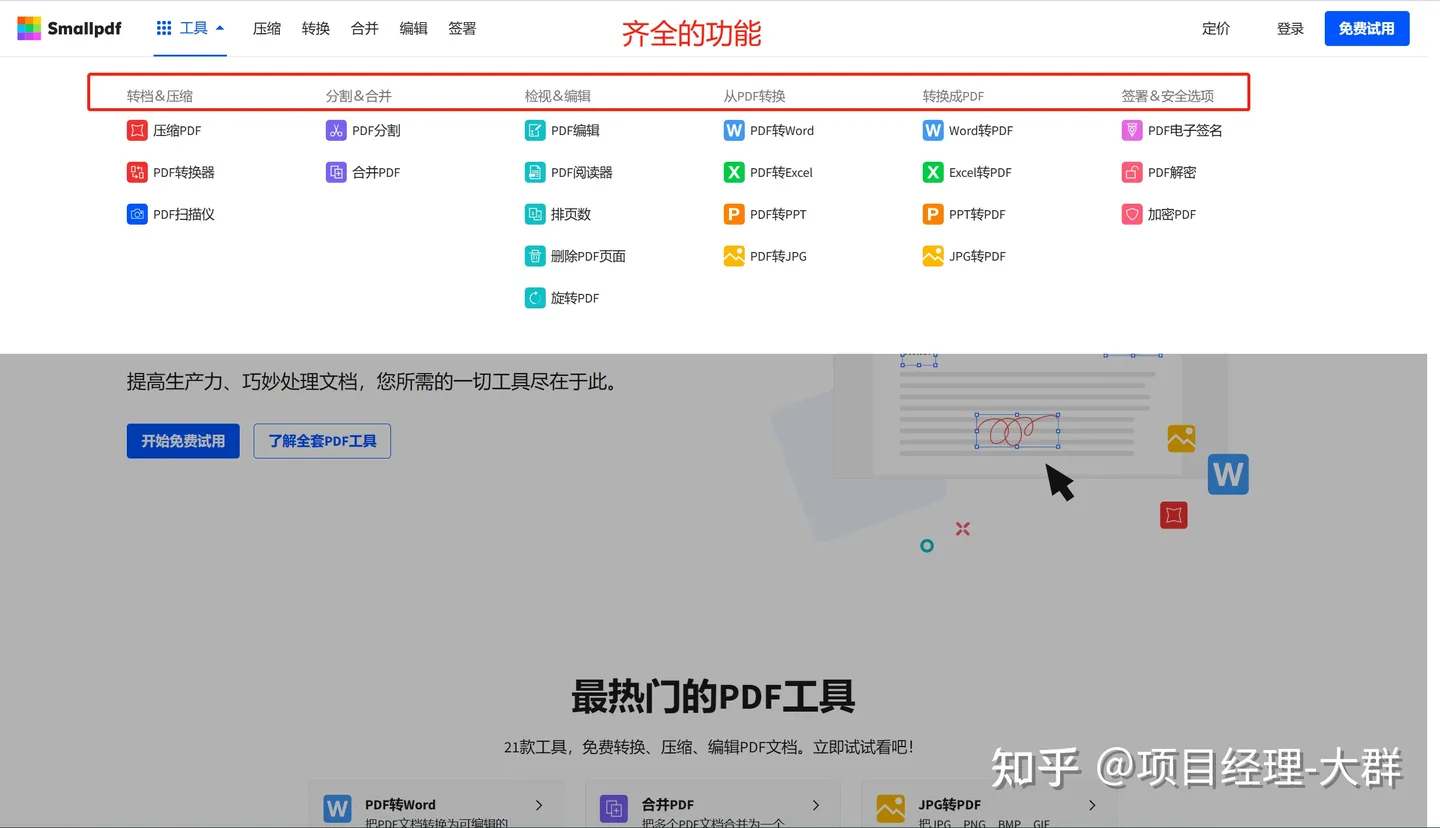Click the 合并PDF card title text
Image resolution: width=1440 pixels, height=828 pixels.
(x=668, y=804)
